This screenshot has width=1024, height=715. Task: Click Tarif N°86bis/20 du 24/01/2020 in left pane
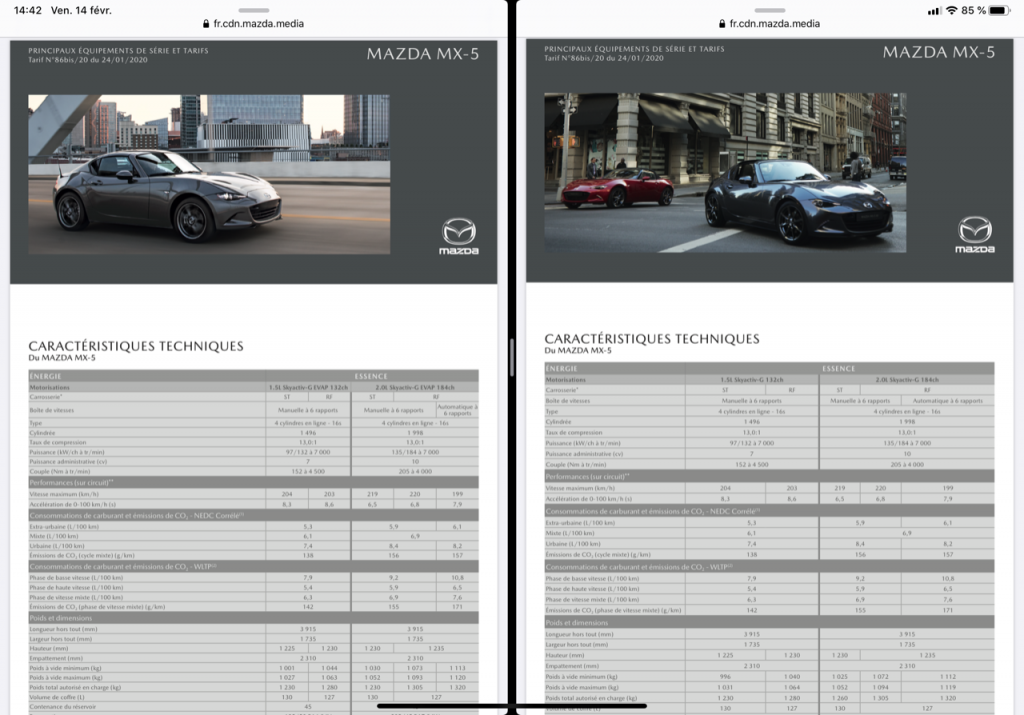coord(88,59)
